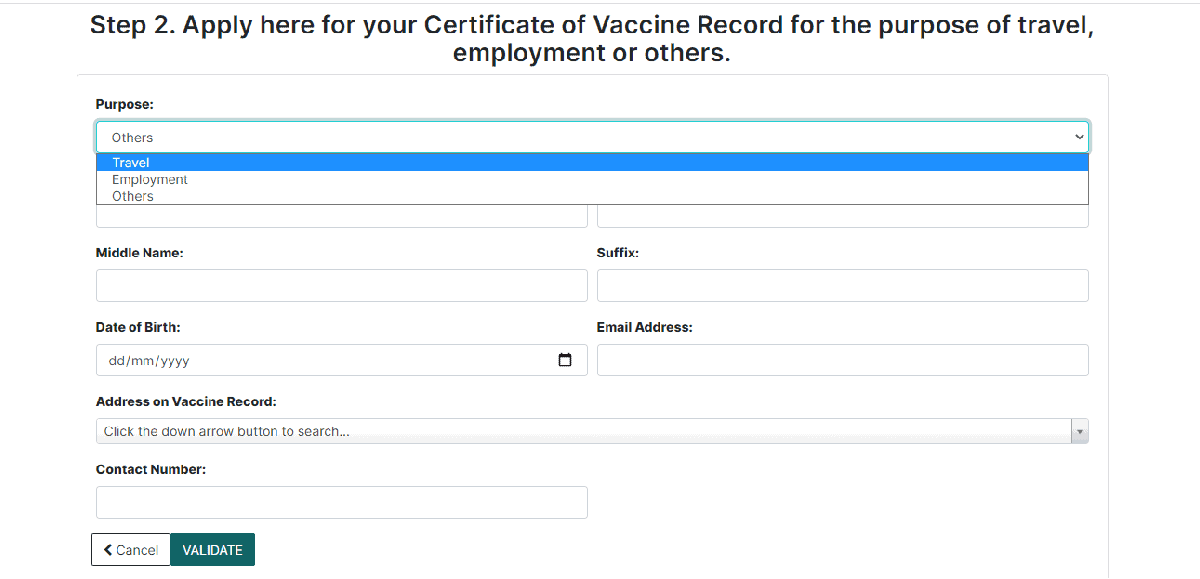The width and height of the screenshot is (1200, 579).
Task: Expand the Address on Vaccine Record arrow button
Action: click(1079, 431)
